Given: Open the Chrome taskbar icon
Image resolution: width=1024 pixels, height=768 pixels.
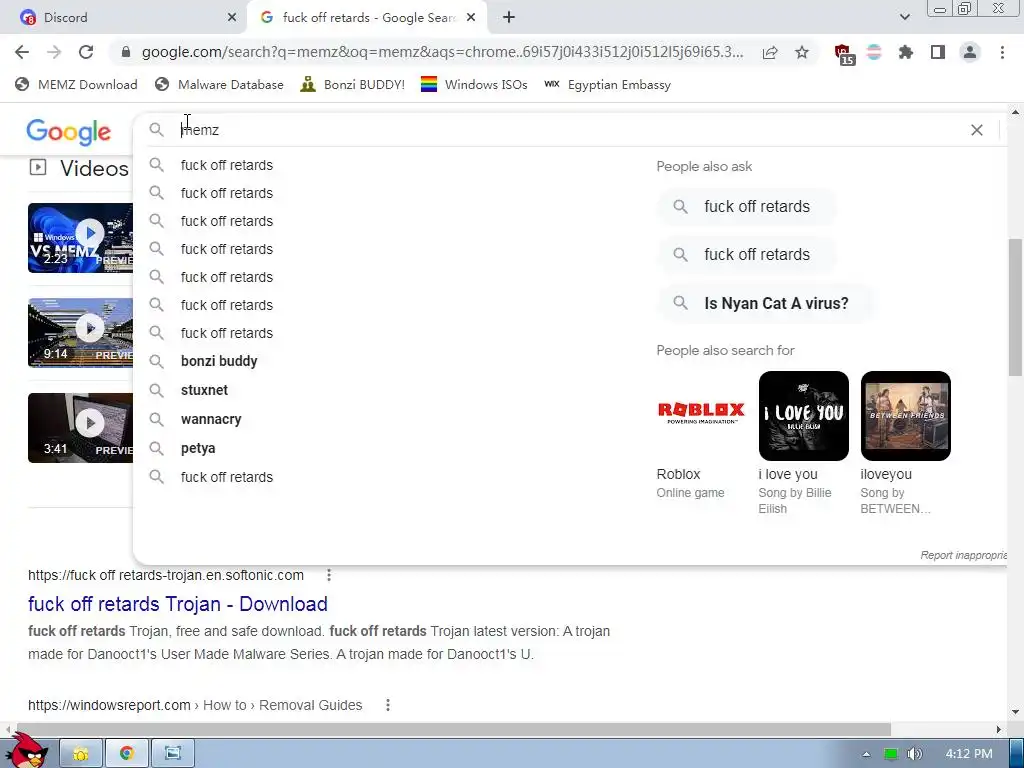Looking at the screenshot, I should [127, 754].
